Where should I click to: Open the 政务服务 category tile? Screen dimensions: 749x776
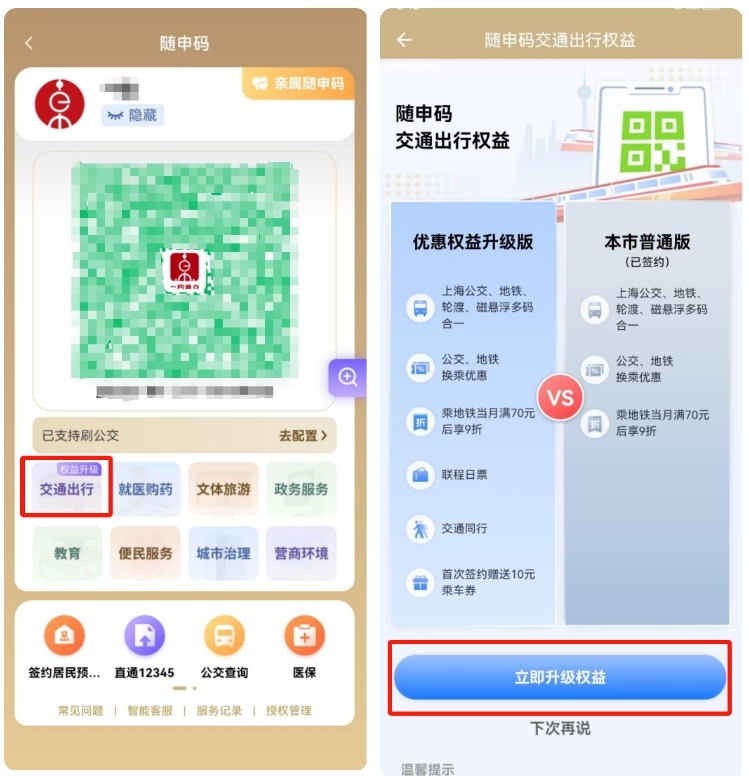tap(301, 488)
